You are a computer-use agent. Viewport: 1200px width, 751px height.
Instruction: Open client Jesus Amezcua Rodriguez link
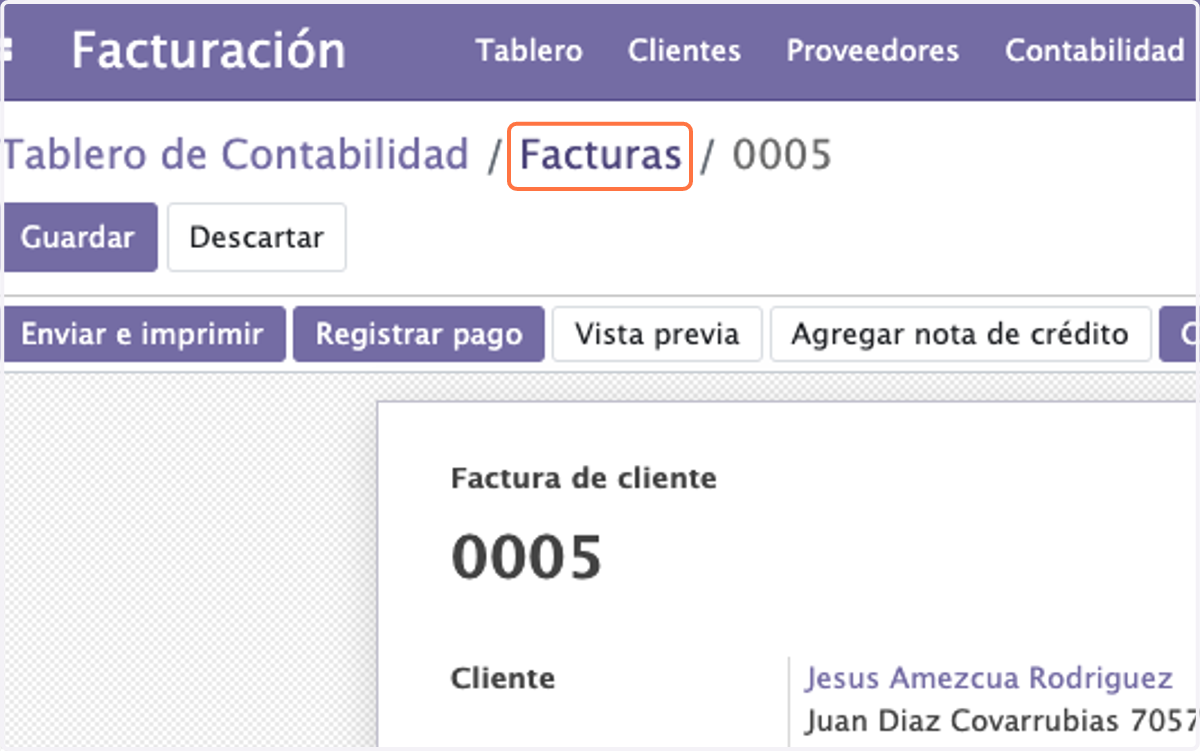tap(989, 678)
